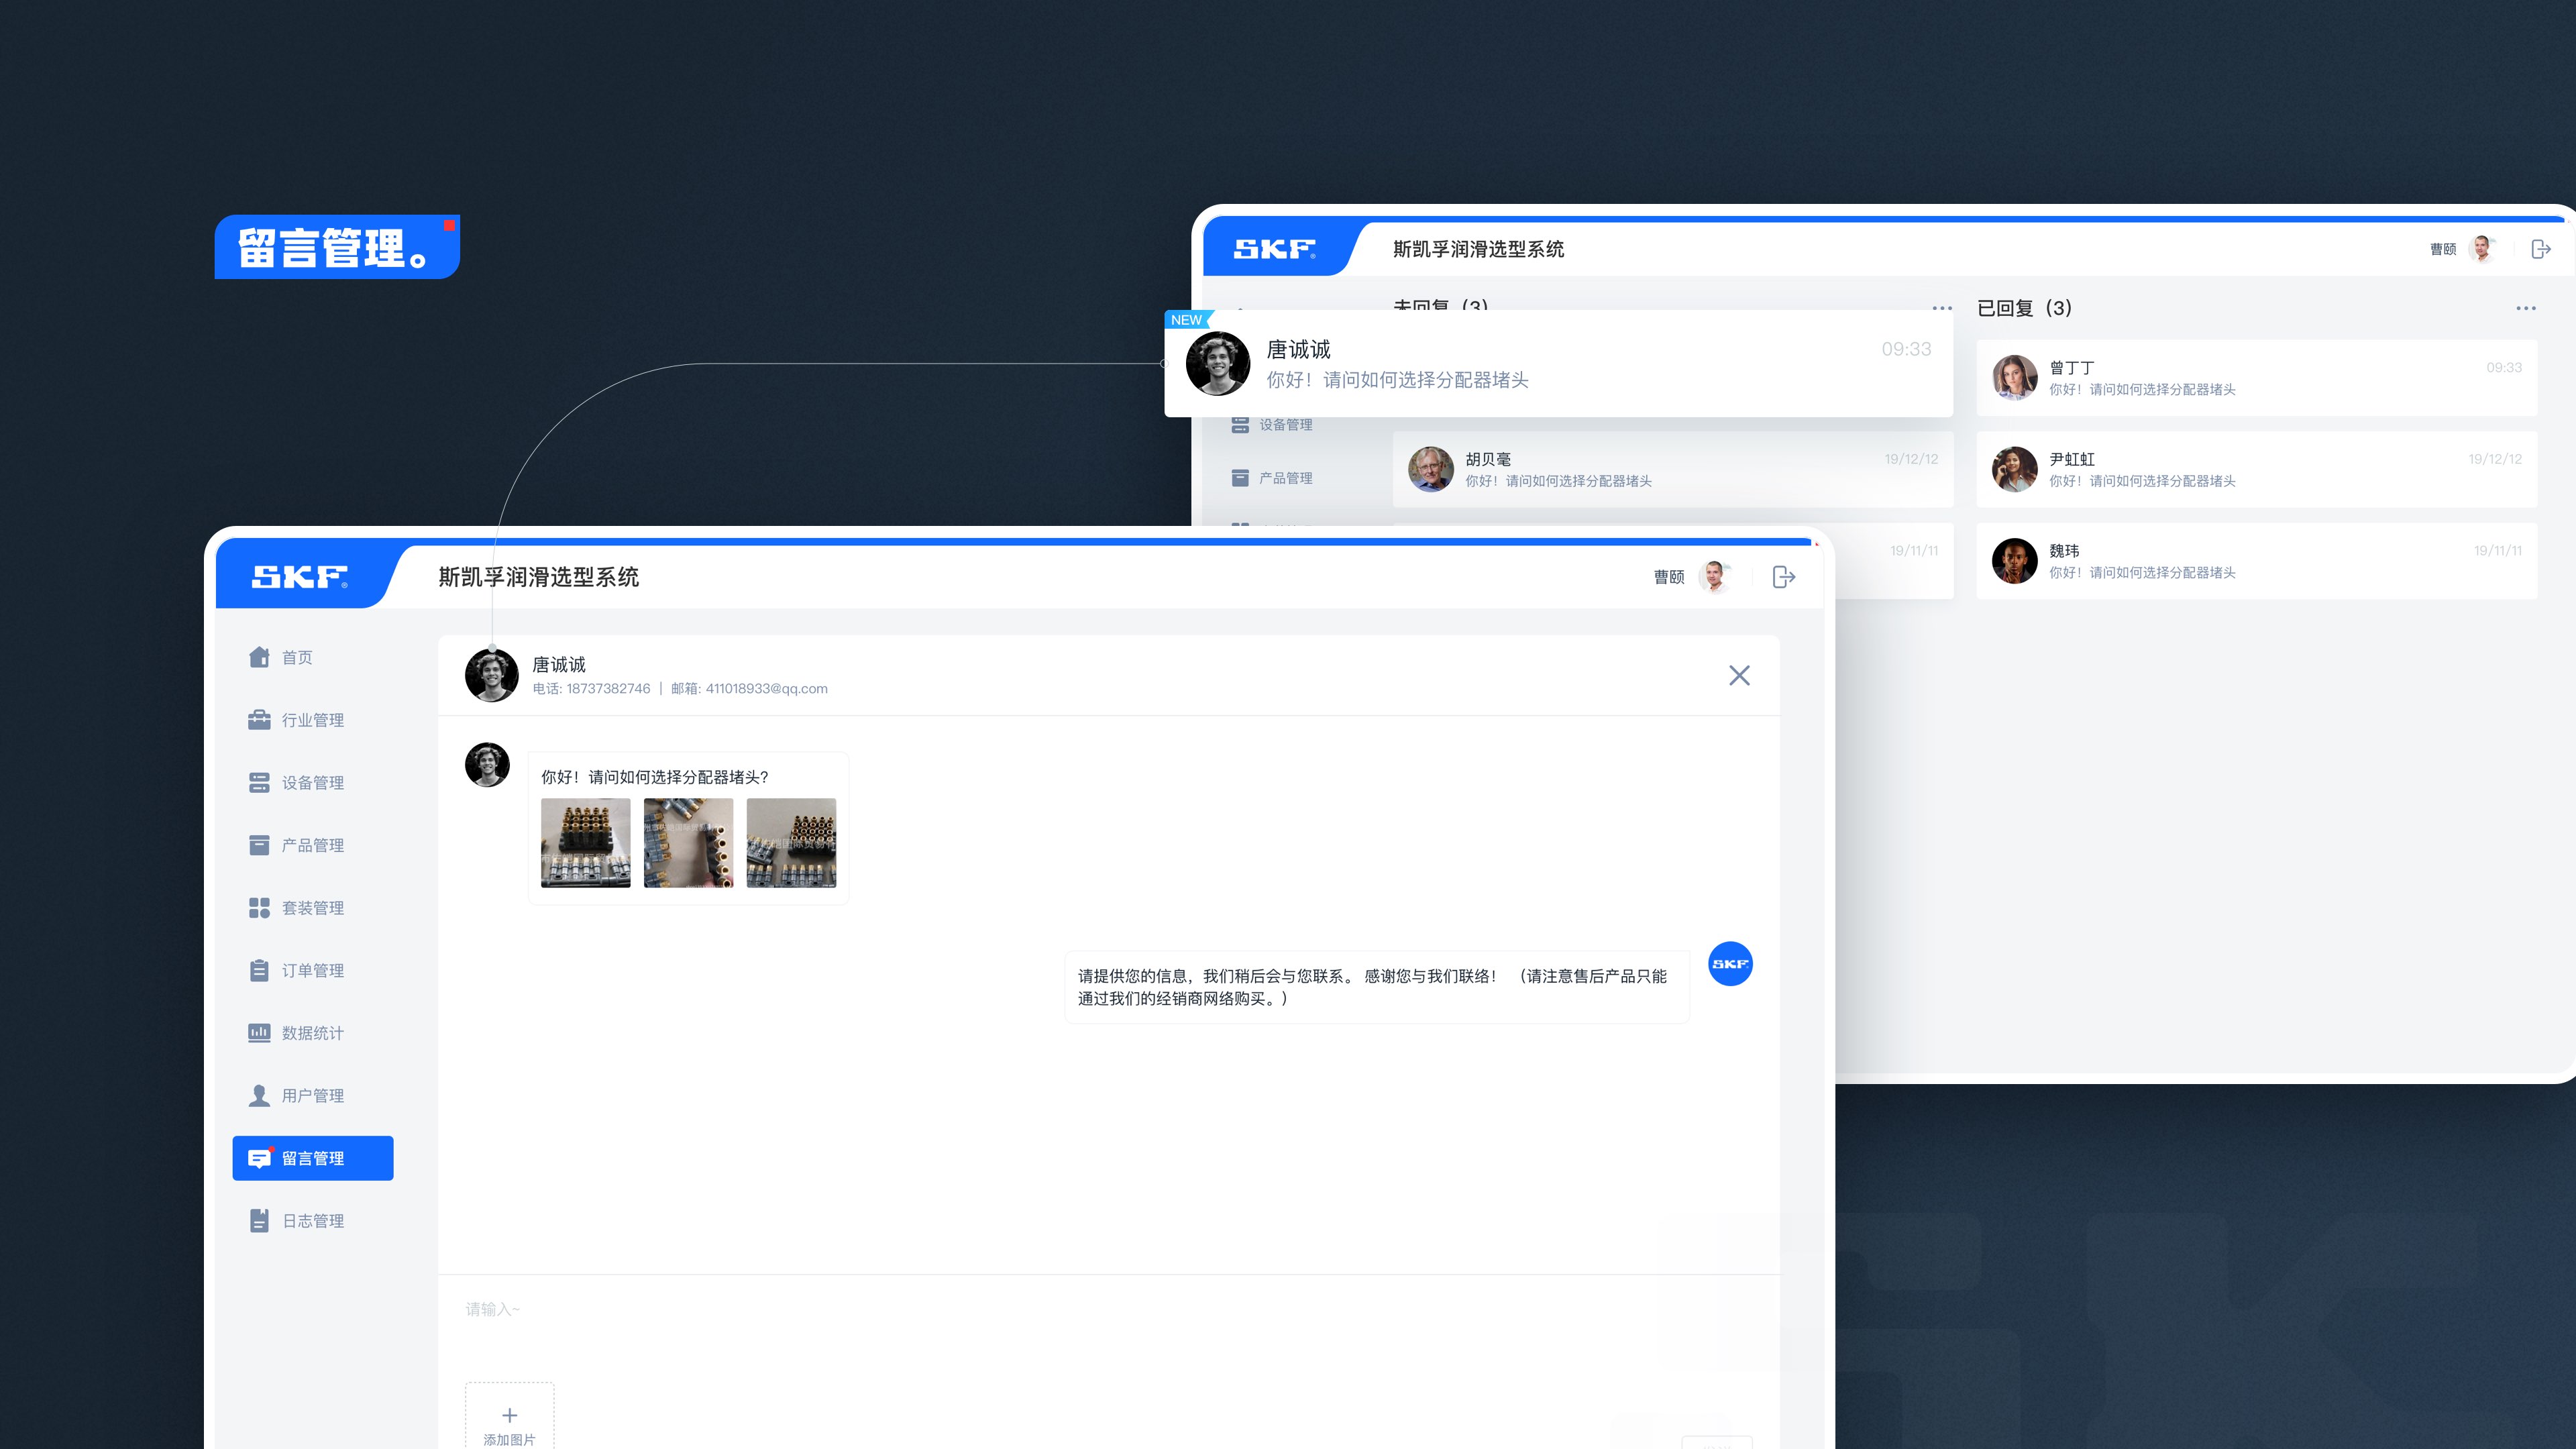Open 曾丁丁 replied message
The width and height of the screenshot is (2576, 1449).
tap(2257, 377)
